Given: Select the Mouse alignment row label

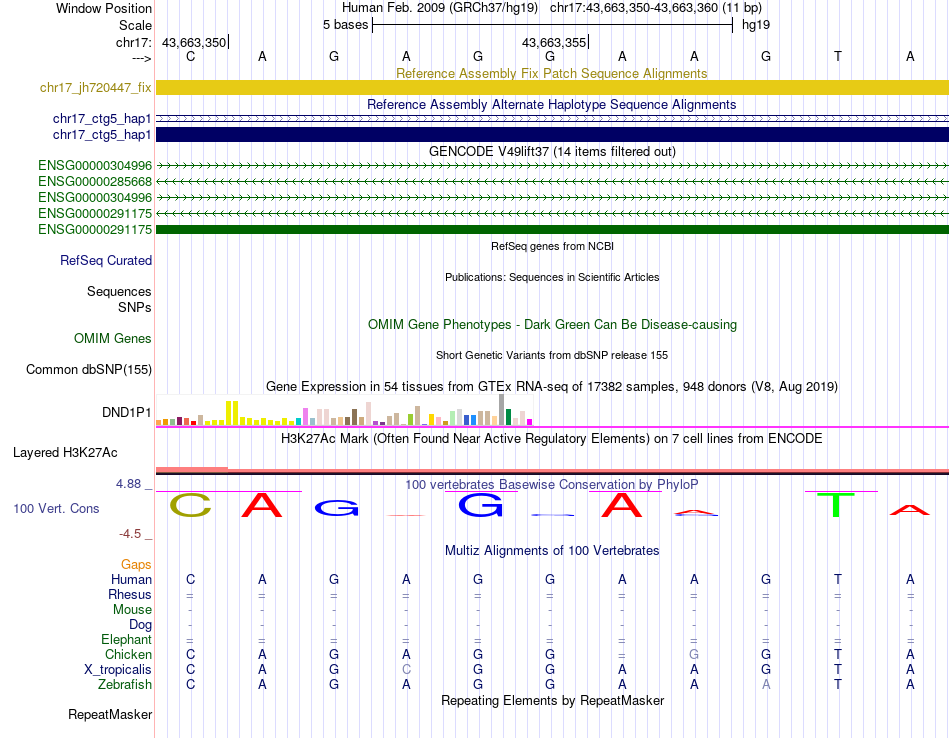Looking at the screenshot, I should tap(132, 610).
